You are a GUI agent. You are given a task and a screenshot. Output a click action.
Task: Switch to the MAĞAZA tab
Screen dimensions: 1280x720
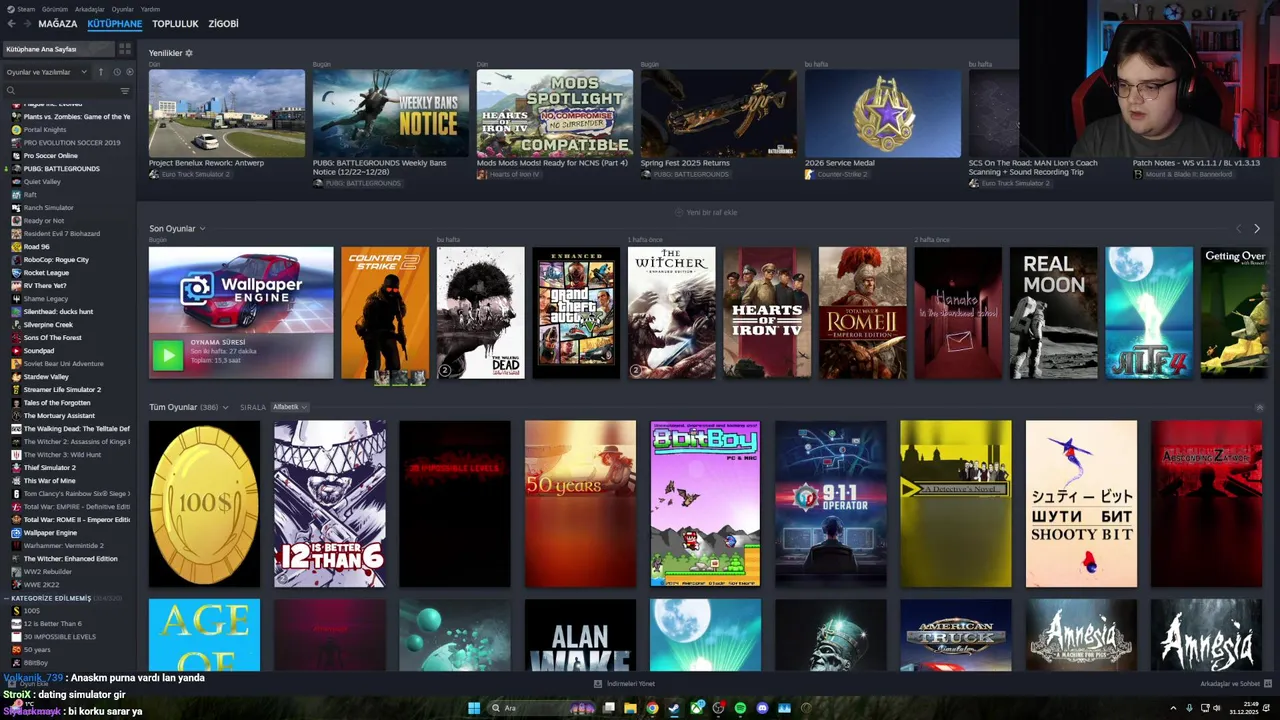pos(57,24)
